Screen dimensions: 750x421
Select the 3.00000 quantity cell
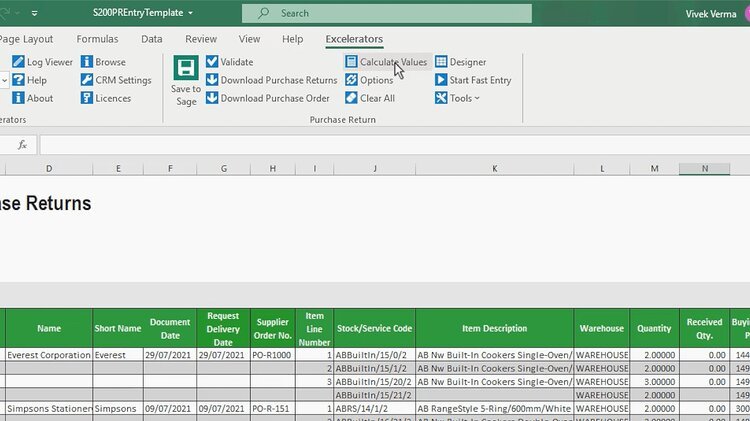654,382
